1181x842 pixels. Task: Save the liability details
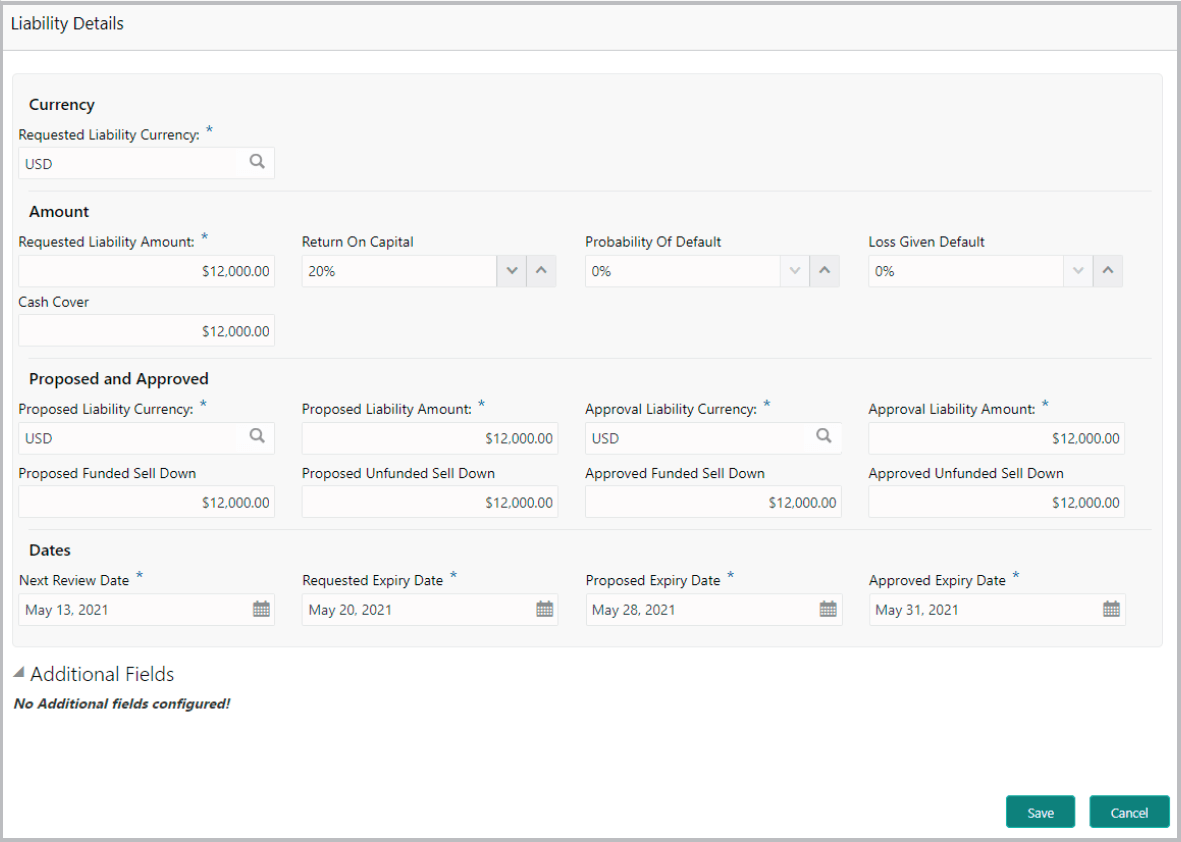[x=1040, y=812]
